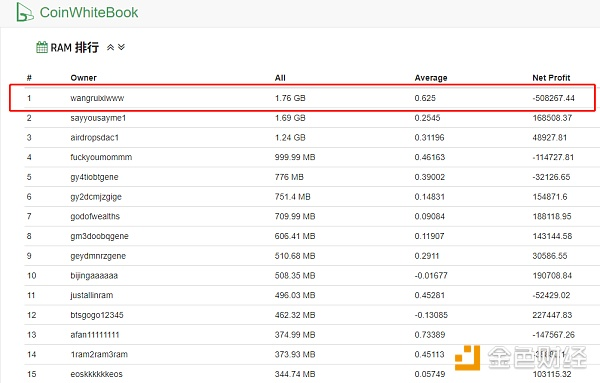Click the net profit 188118.95
Image resolution: width=600 pixels, height=383 pixels.
[552, 216]
